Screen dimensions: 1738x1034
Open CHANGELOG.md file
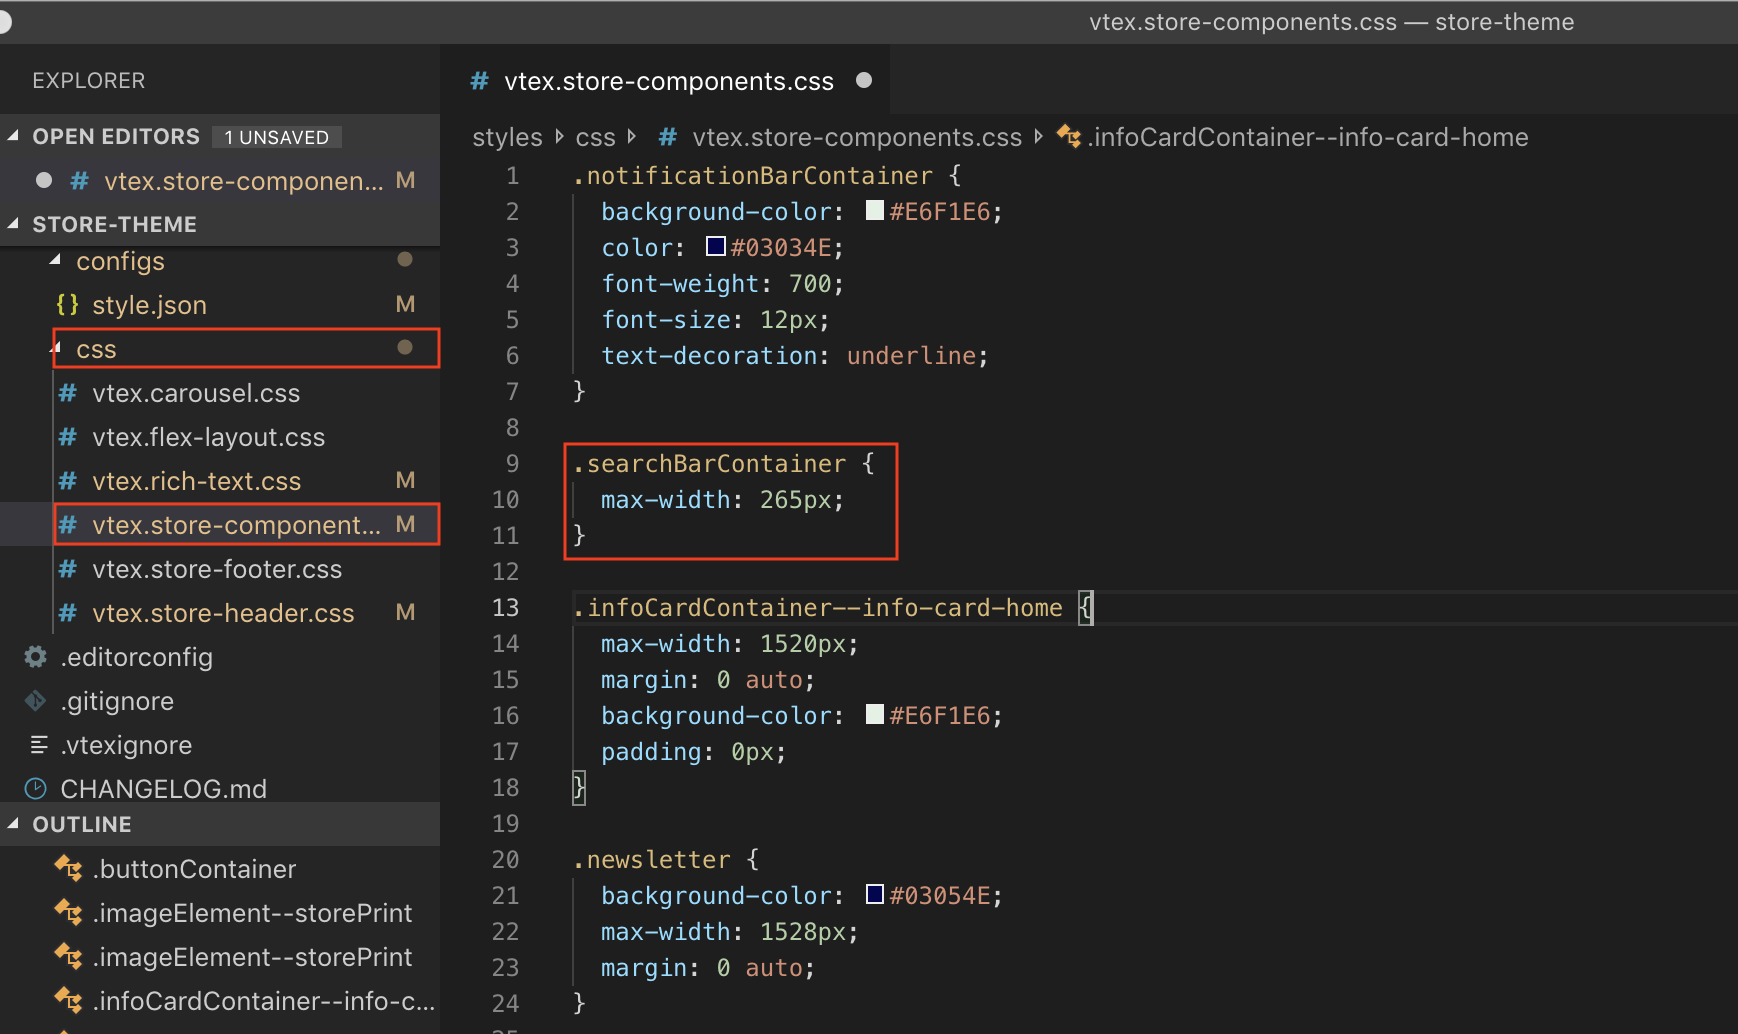pos(163,789)
